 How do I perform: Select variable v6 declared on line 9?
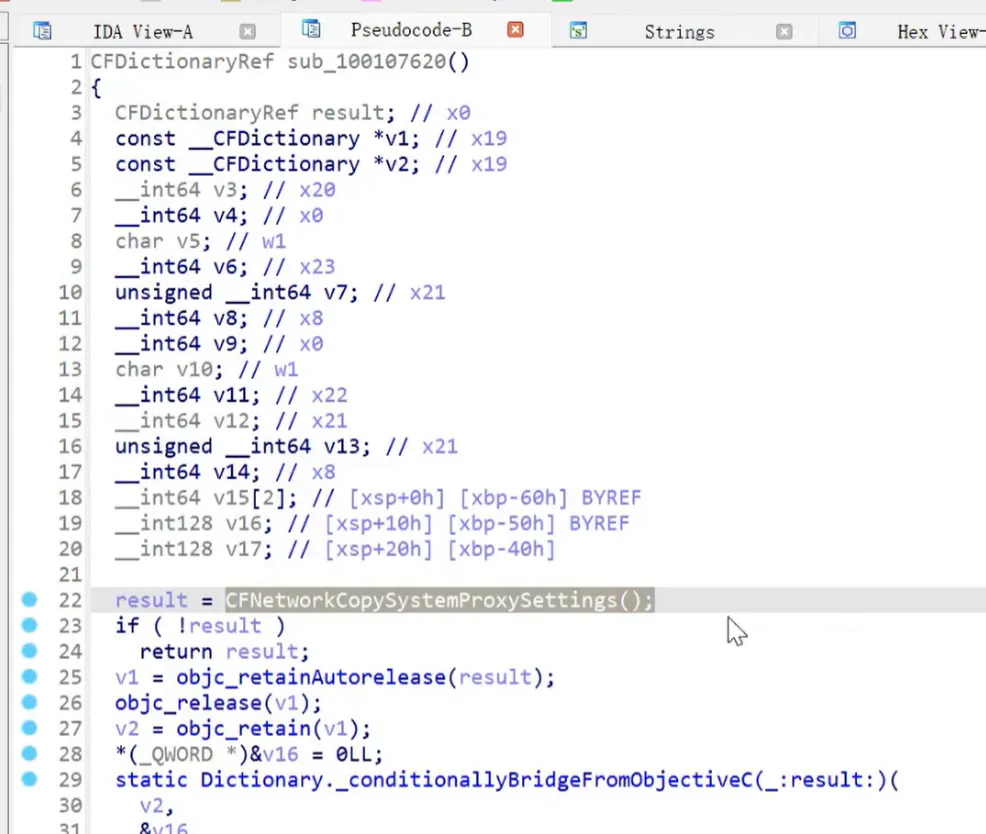click(226, 267)
